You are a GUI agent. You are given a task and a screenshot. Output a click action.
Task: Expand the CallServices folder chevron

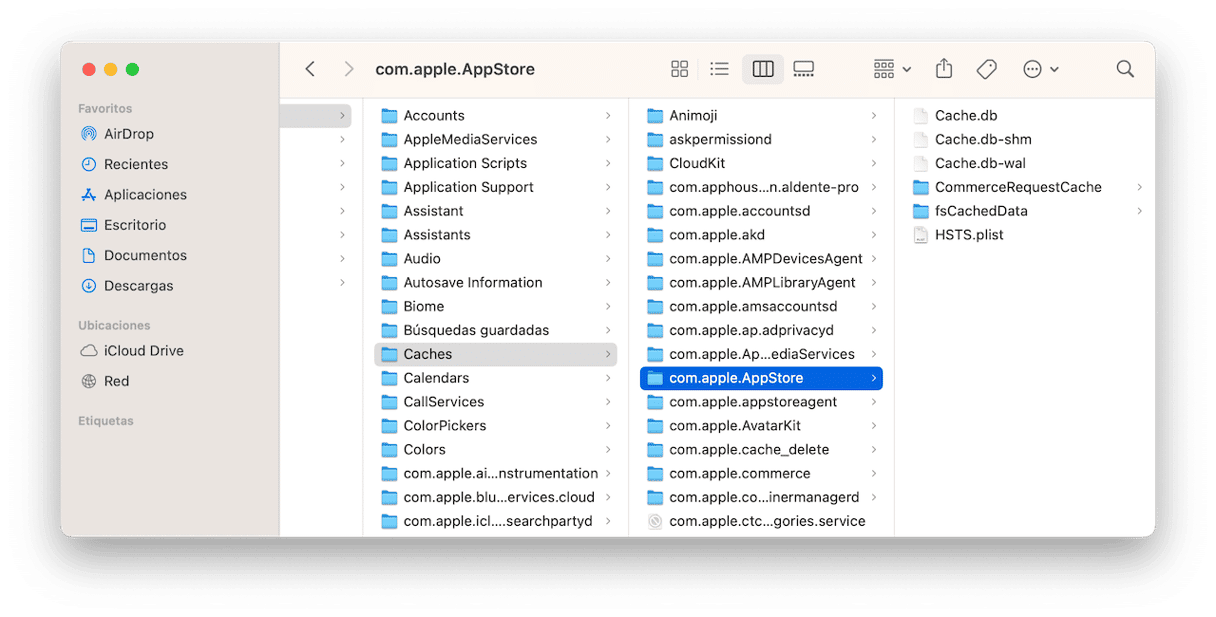pyautogui.click(x=608, y=402)
